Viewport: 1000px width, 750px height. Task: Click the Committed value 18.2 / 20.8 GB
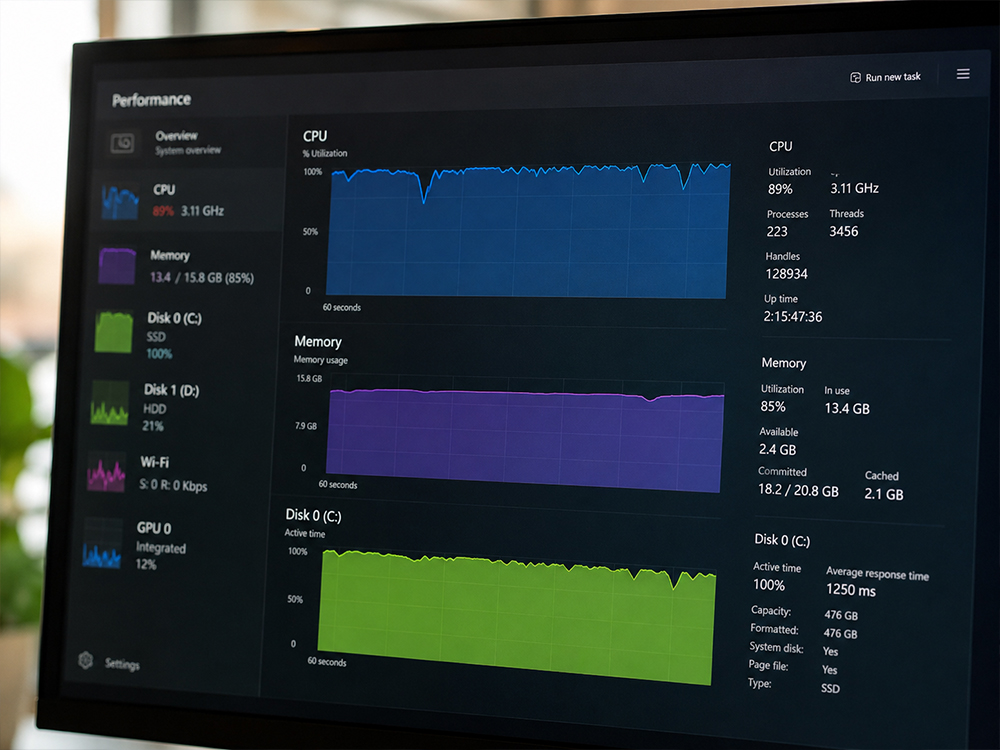coord(798,490)
